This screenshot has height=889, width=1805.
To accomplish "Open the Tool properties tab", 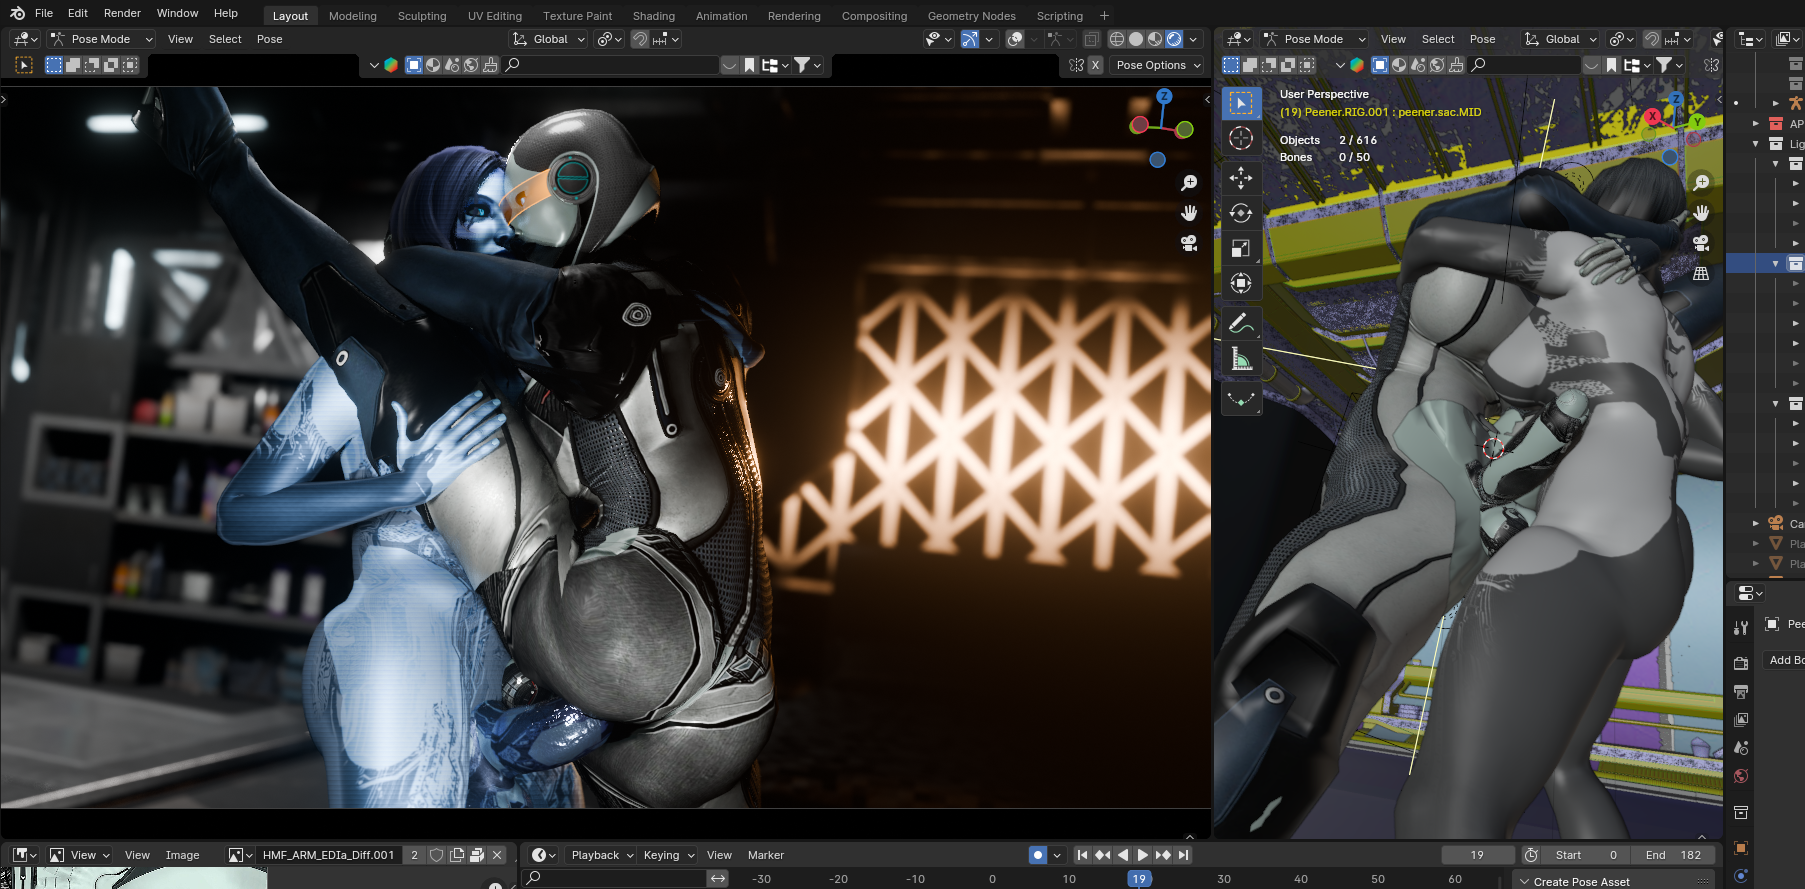I will coord(1741,627).
